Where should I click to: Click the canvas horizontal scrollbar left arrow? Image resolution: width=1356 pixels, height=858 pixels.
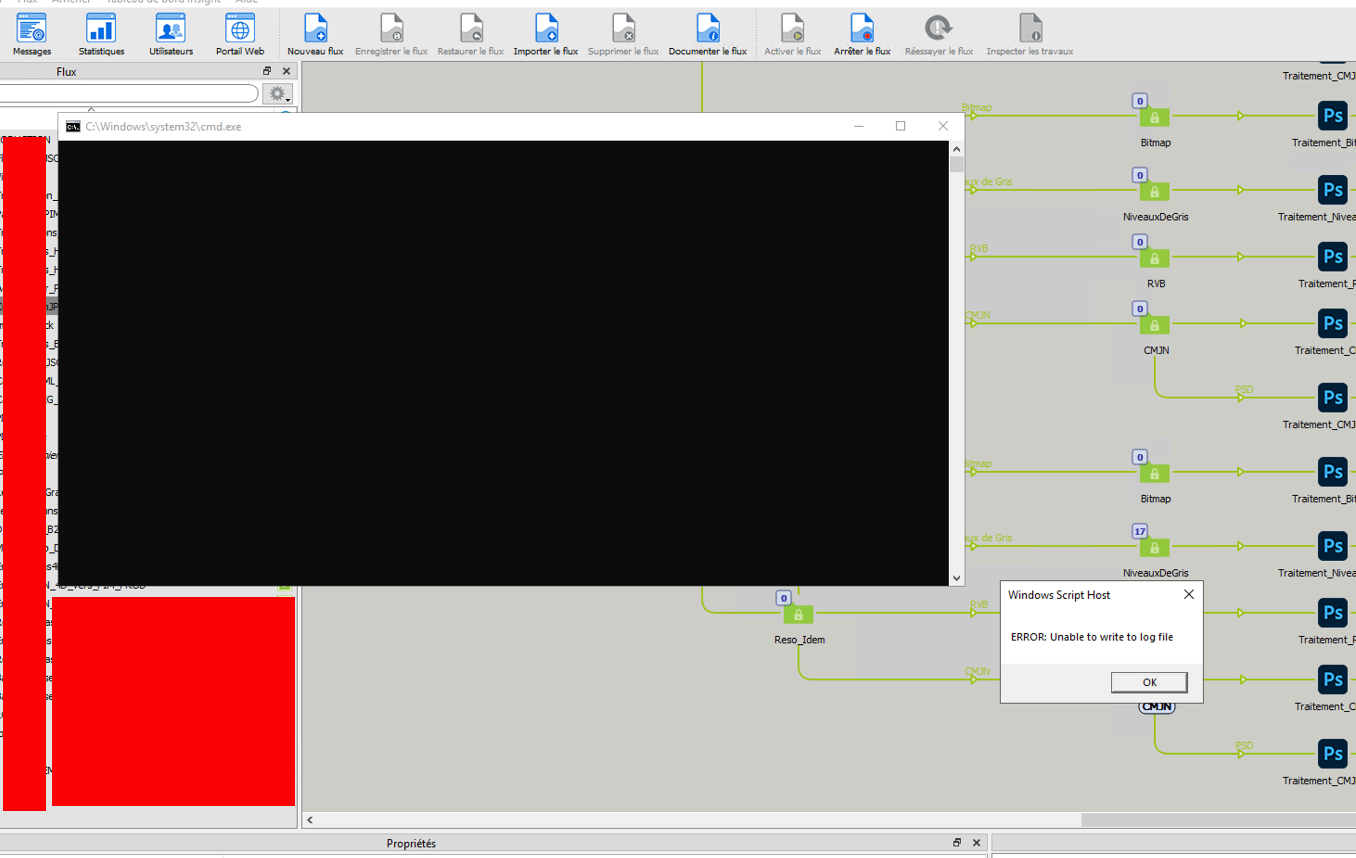310,820
